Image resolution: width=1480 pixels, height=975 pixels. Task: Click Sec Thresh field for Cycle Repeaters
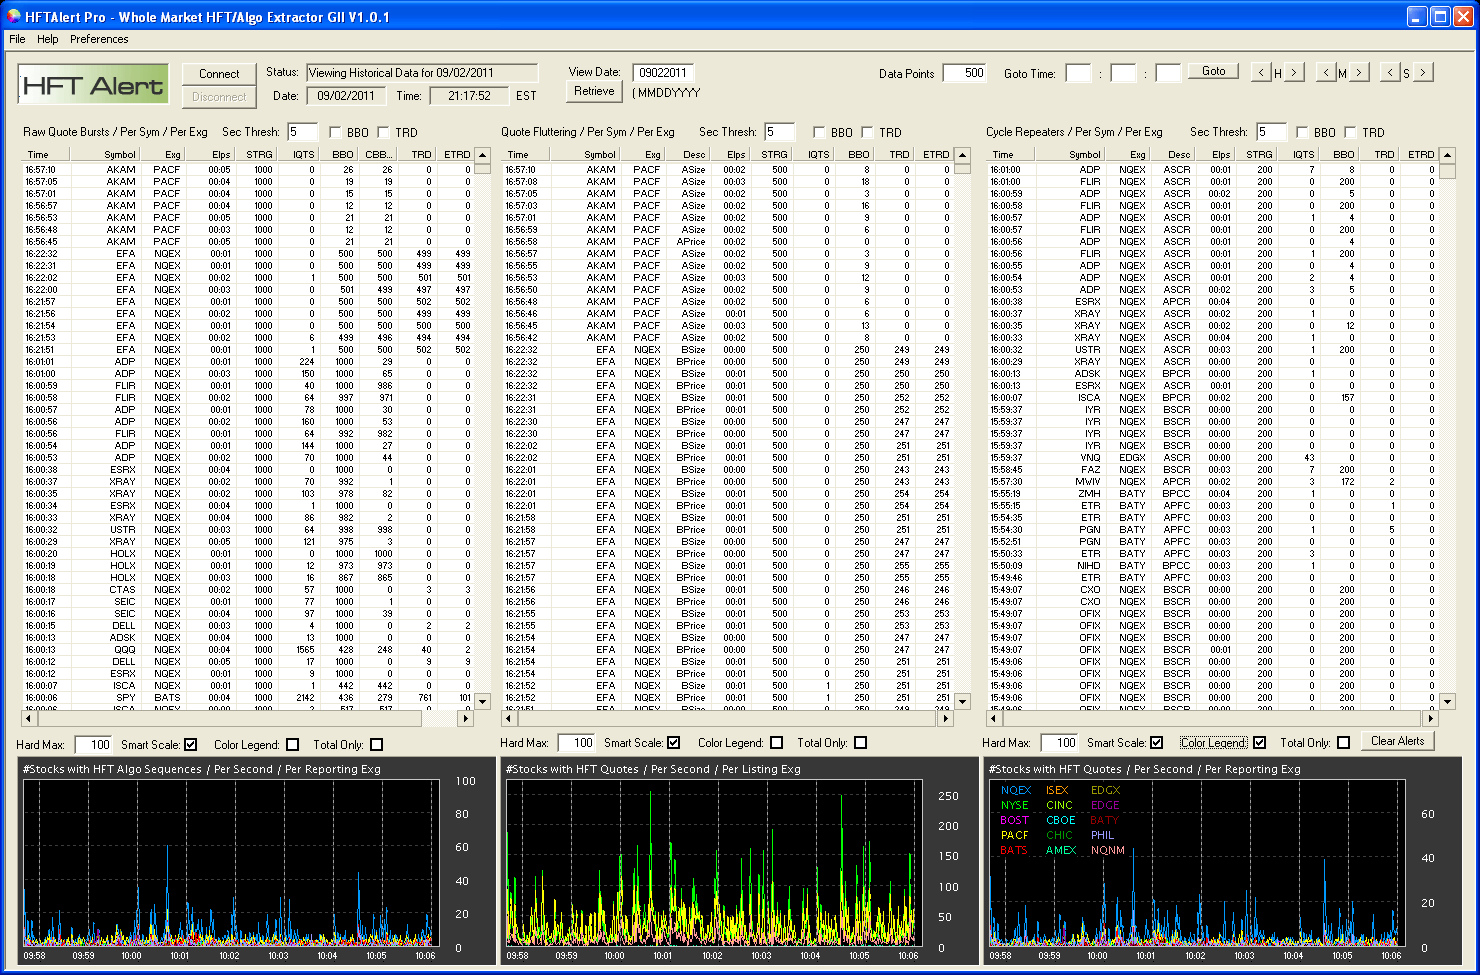click(x=1272, y=132)
